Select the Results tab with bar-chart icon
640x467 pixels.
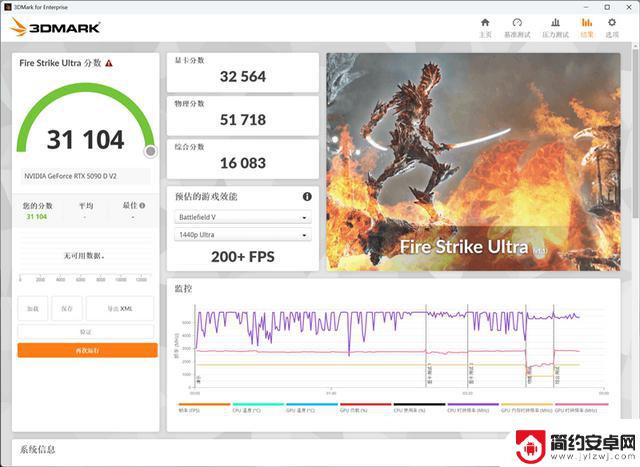[x=587, y=27]
